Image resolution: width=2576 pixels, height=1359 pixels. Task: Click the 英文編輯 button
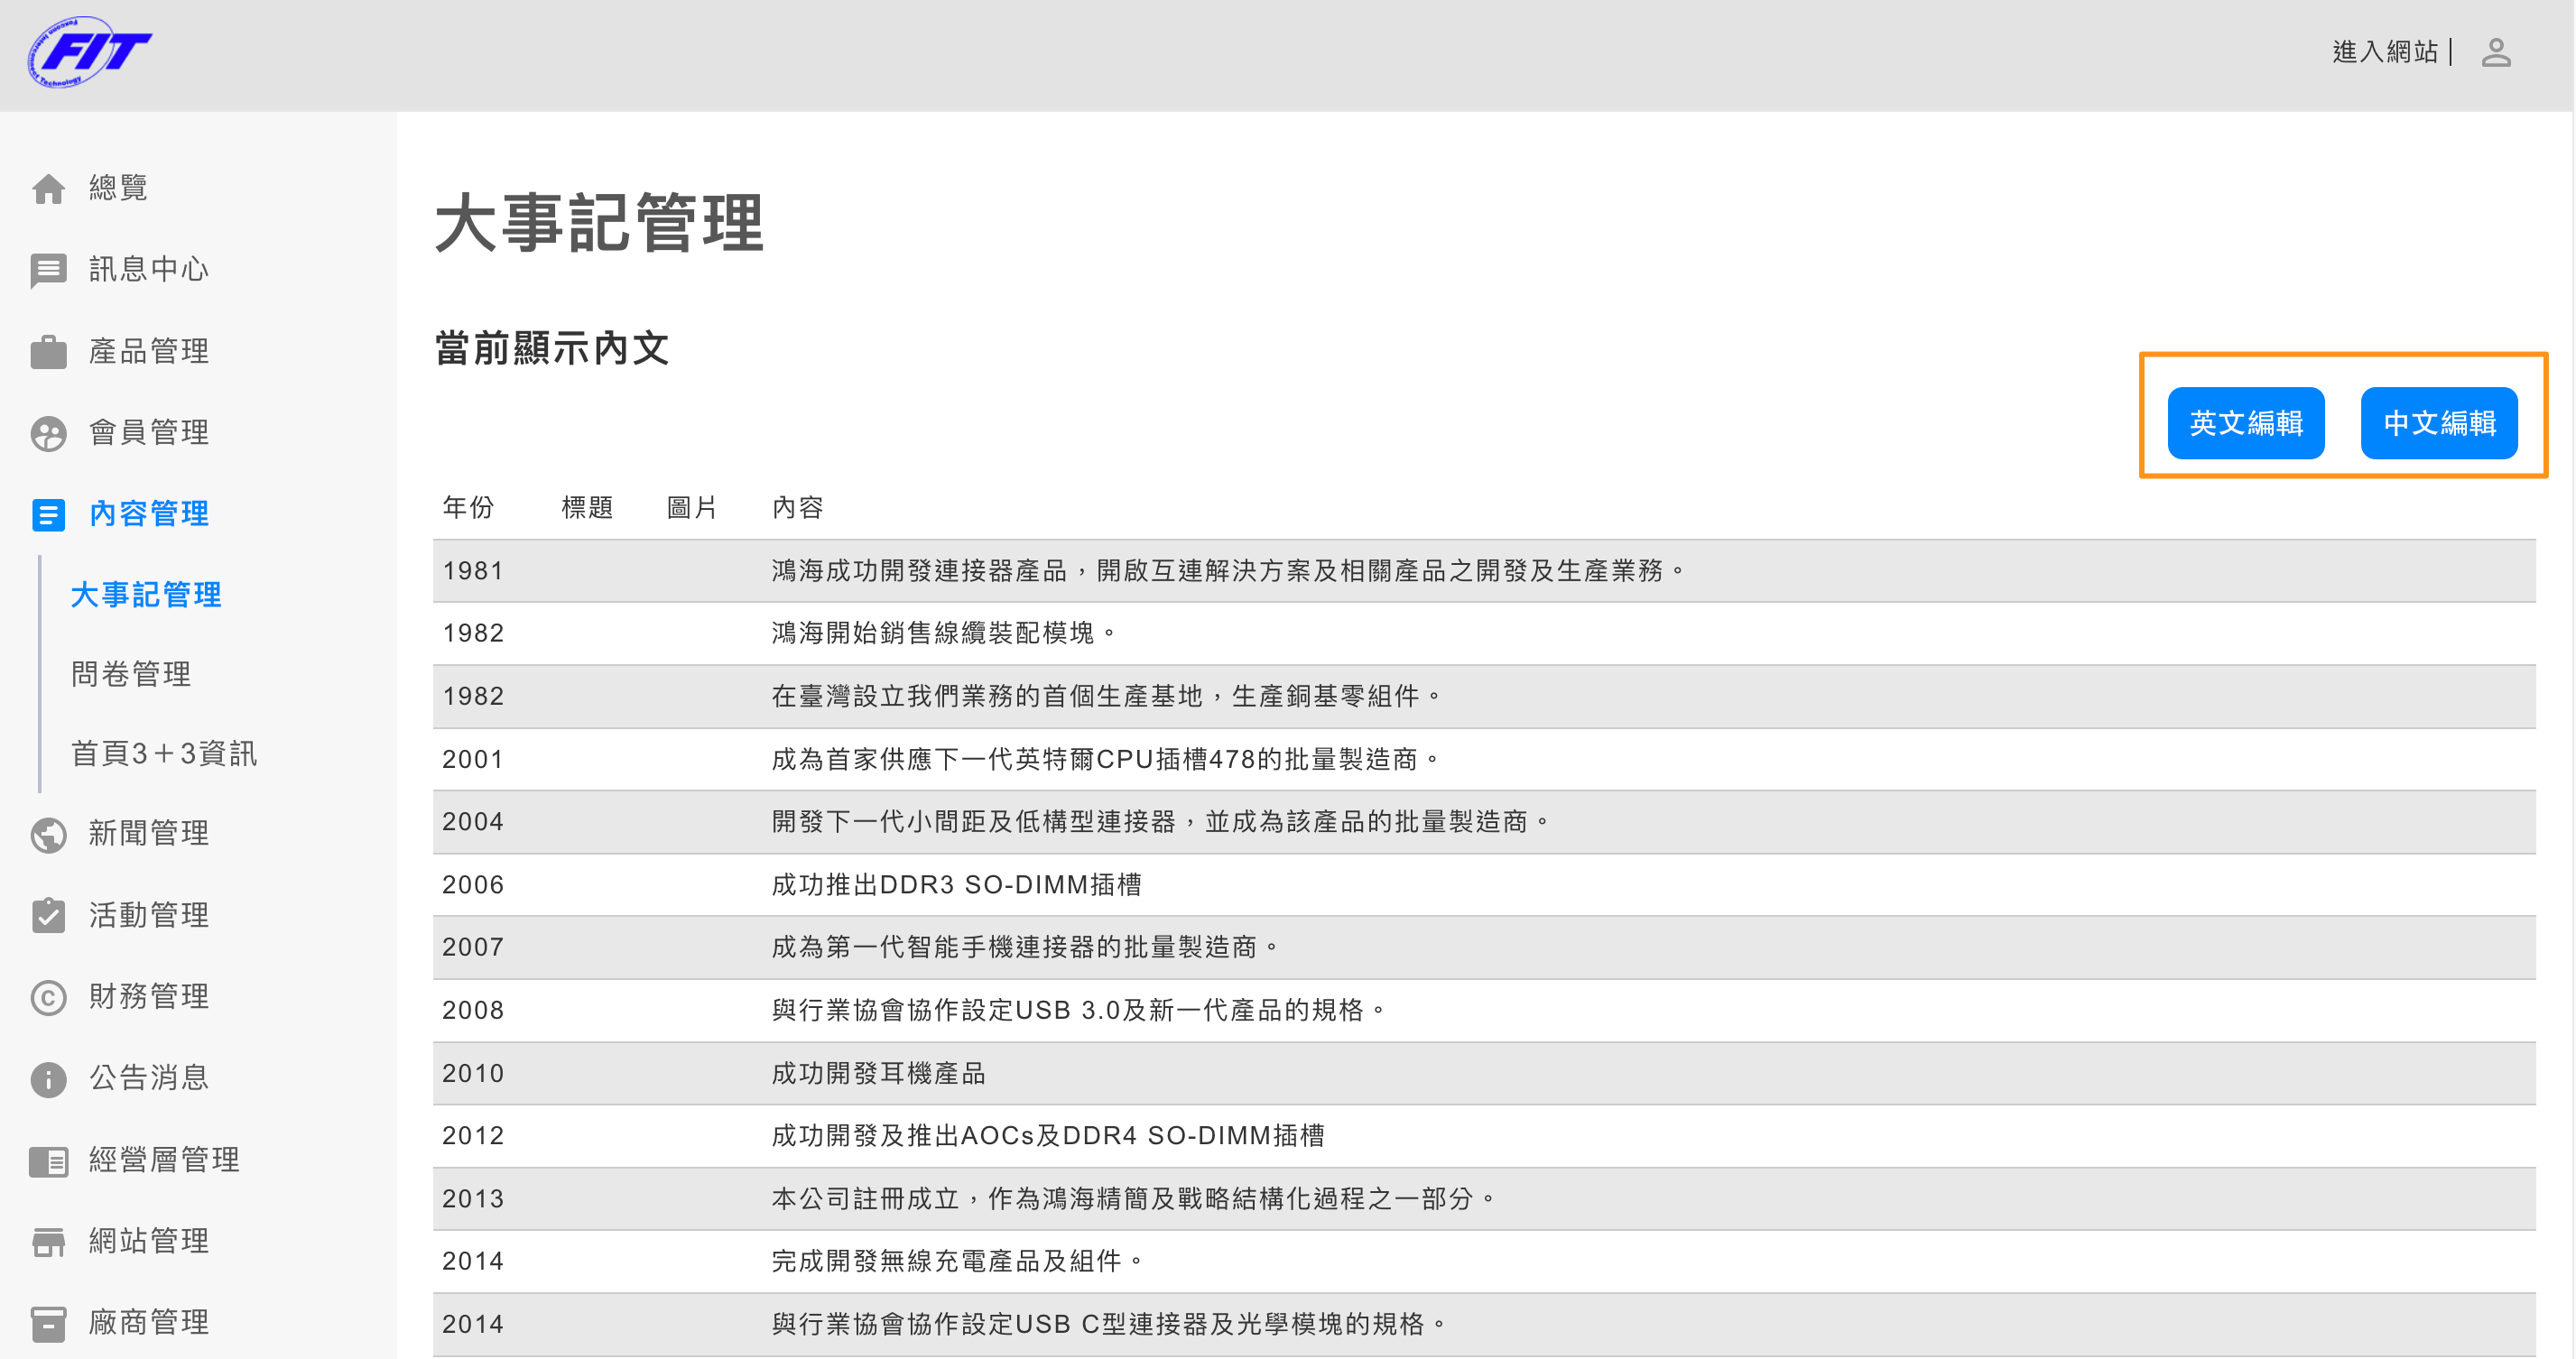2245,423
